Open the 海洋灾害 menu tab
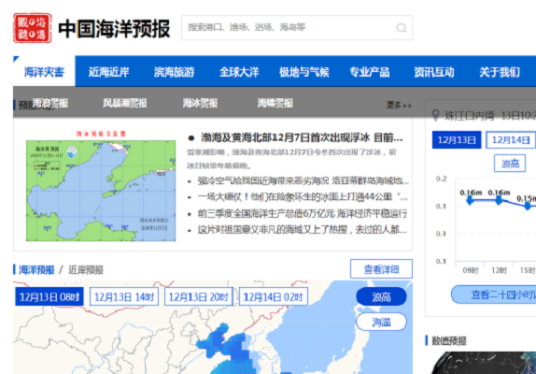Viewport: 536px width, 374px height. click(x=44, y=72)
